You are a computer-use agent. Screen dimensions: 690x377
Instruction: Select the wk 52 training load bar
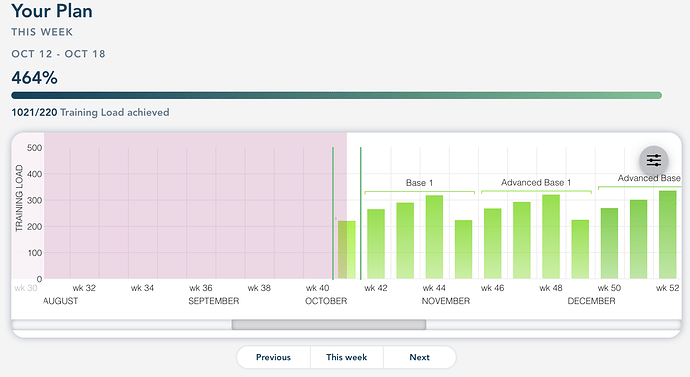pos(668,235)
